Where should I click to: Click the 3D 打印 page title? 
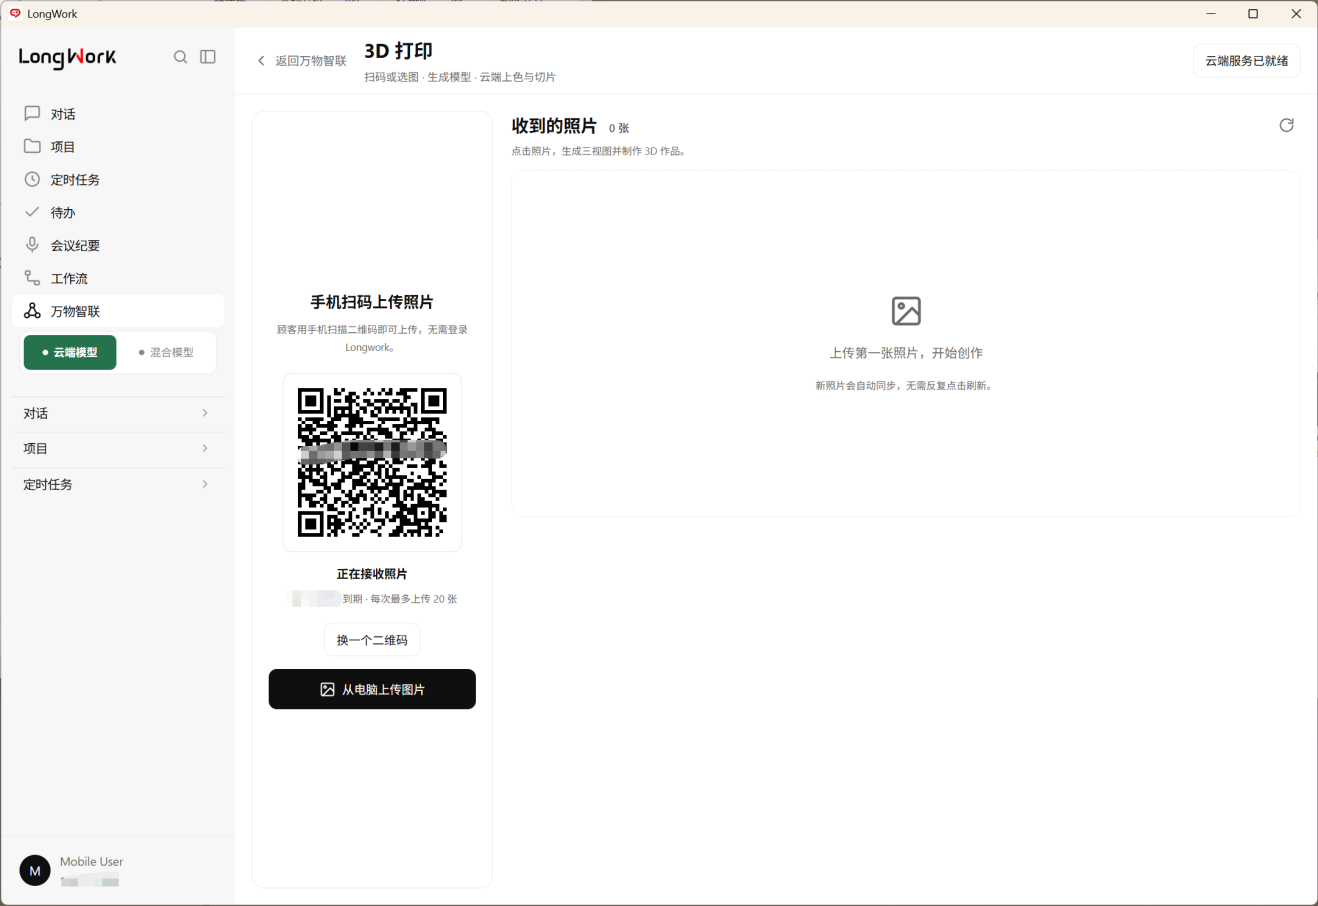(x=398, y=51)
